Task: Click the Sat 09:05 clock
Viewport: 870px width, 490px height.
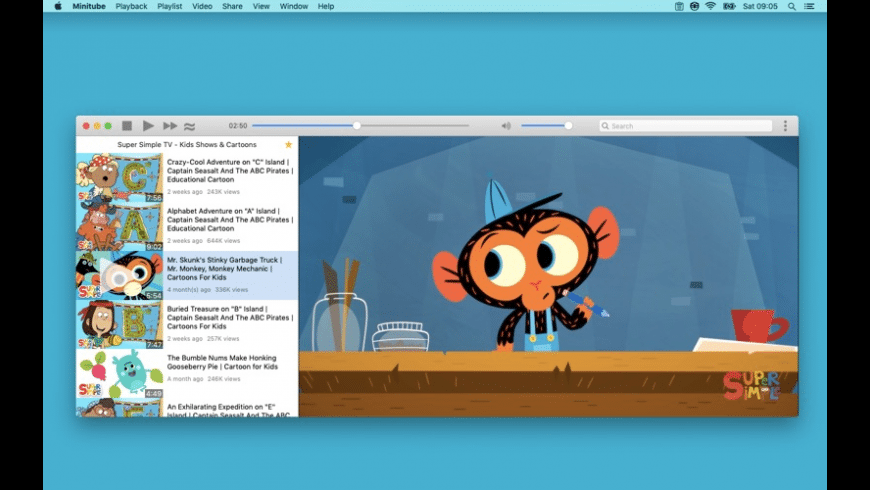Action: point(760,6)
